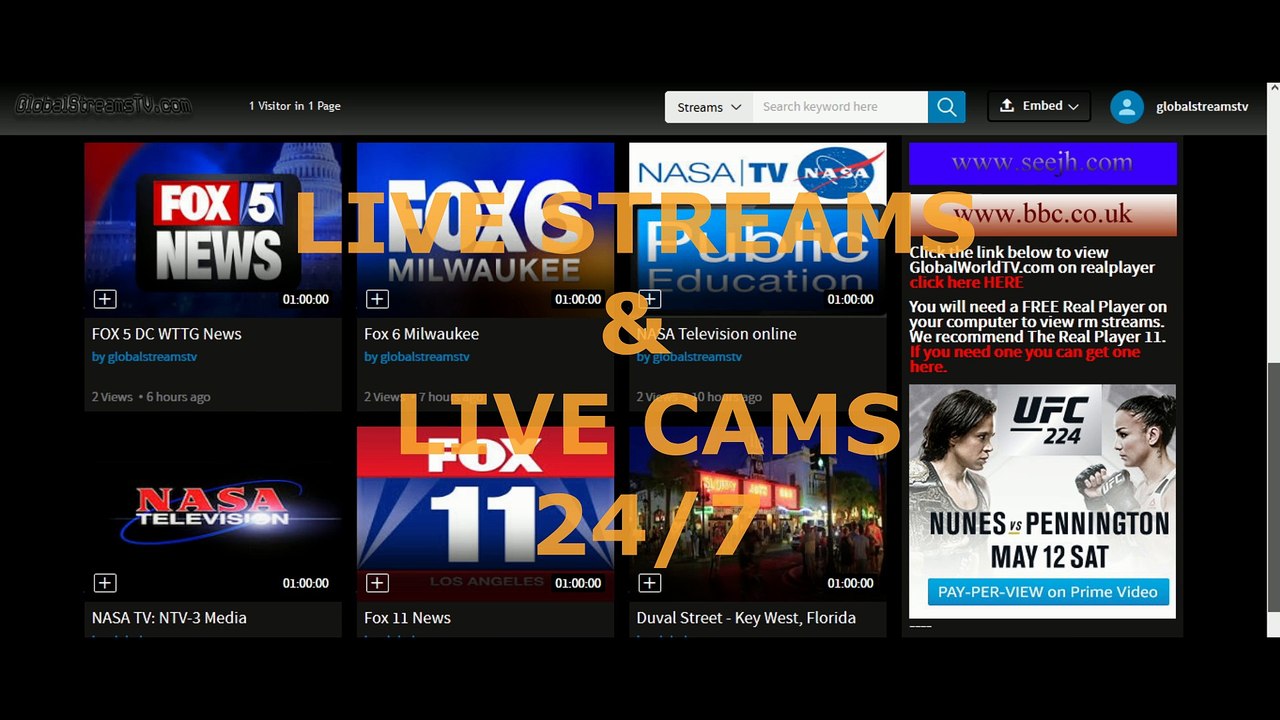Screen dimensions: 1280x720
Task: Open the UFC 224 Nunes vs Pennington ad
Action: (x=1042, y=501)
